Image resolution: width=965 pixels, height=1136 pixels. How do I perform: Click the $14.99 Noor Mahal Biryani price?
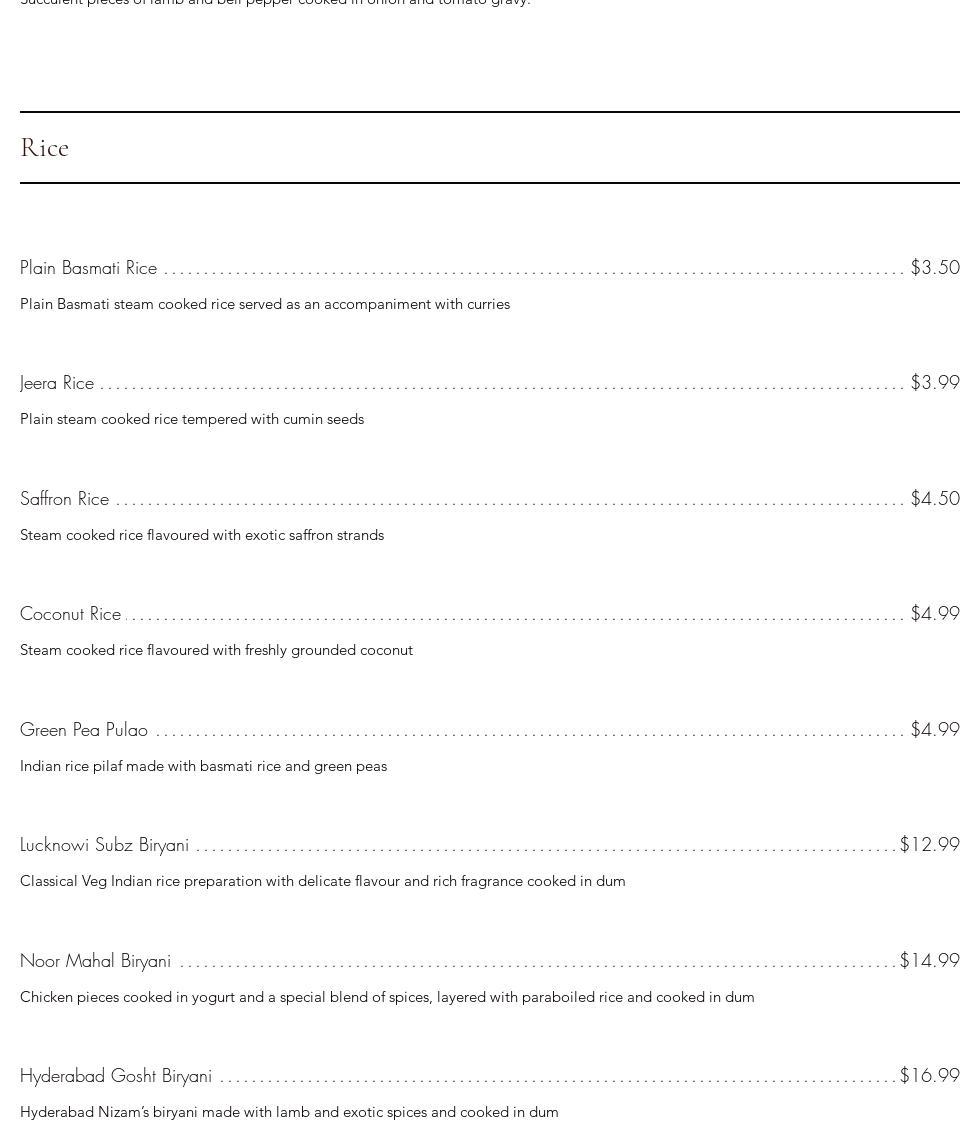[x=929, y=961]
